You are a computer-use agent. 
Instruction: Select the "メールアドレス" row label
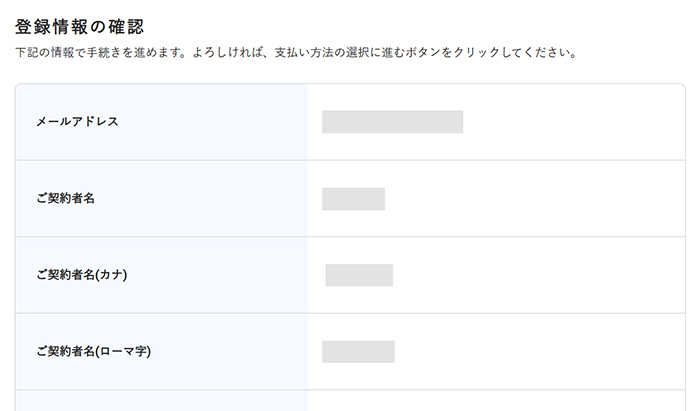click(x=77, y=122)
